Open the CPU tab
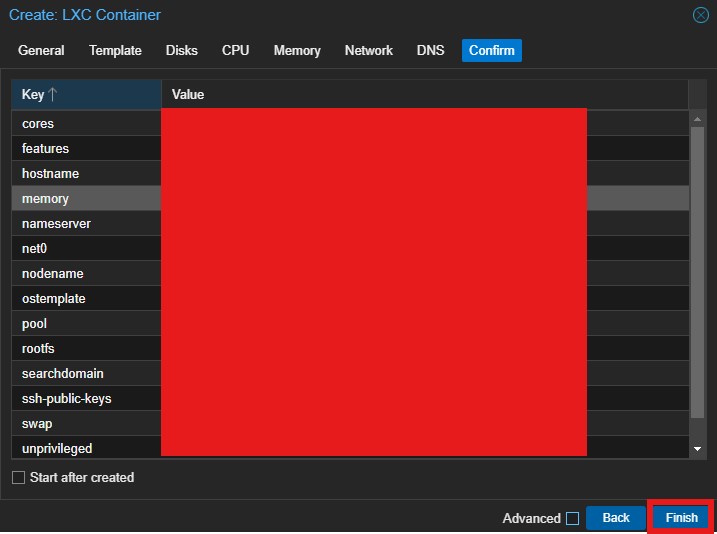 pyautogui.click(x=236, y=50)
